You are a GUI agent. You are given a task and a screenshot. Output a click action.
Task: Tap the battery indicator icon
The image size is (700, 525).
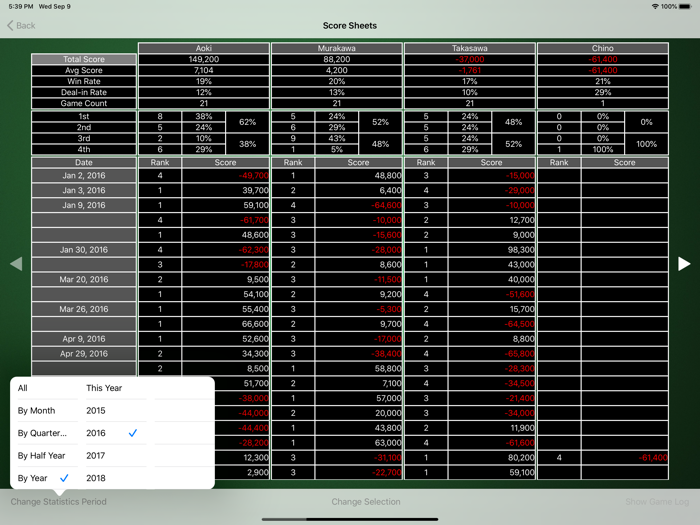685,6
